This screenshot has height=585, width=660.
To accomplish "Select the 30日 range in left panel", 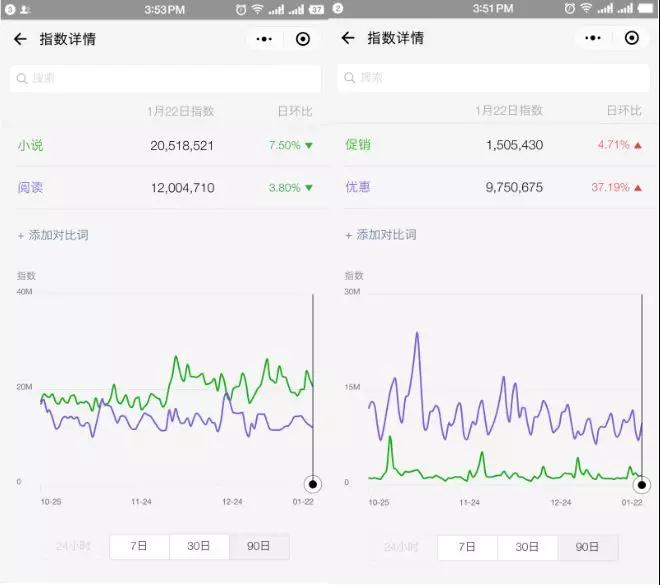I will coord(199,546).
